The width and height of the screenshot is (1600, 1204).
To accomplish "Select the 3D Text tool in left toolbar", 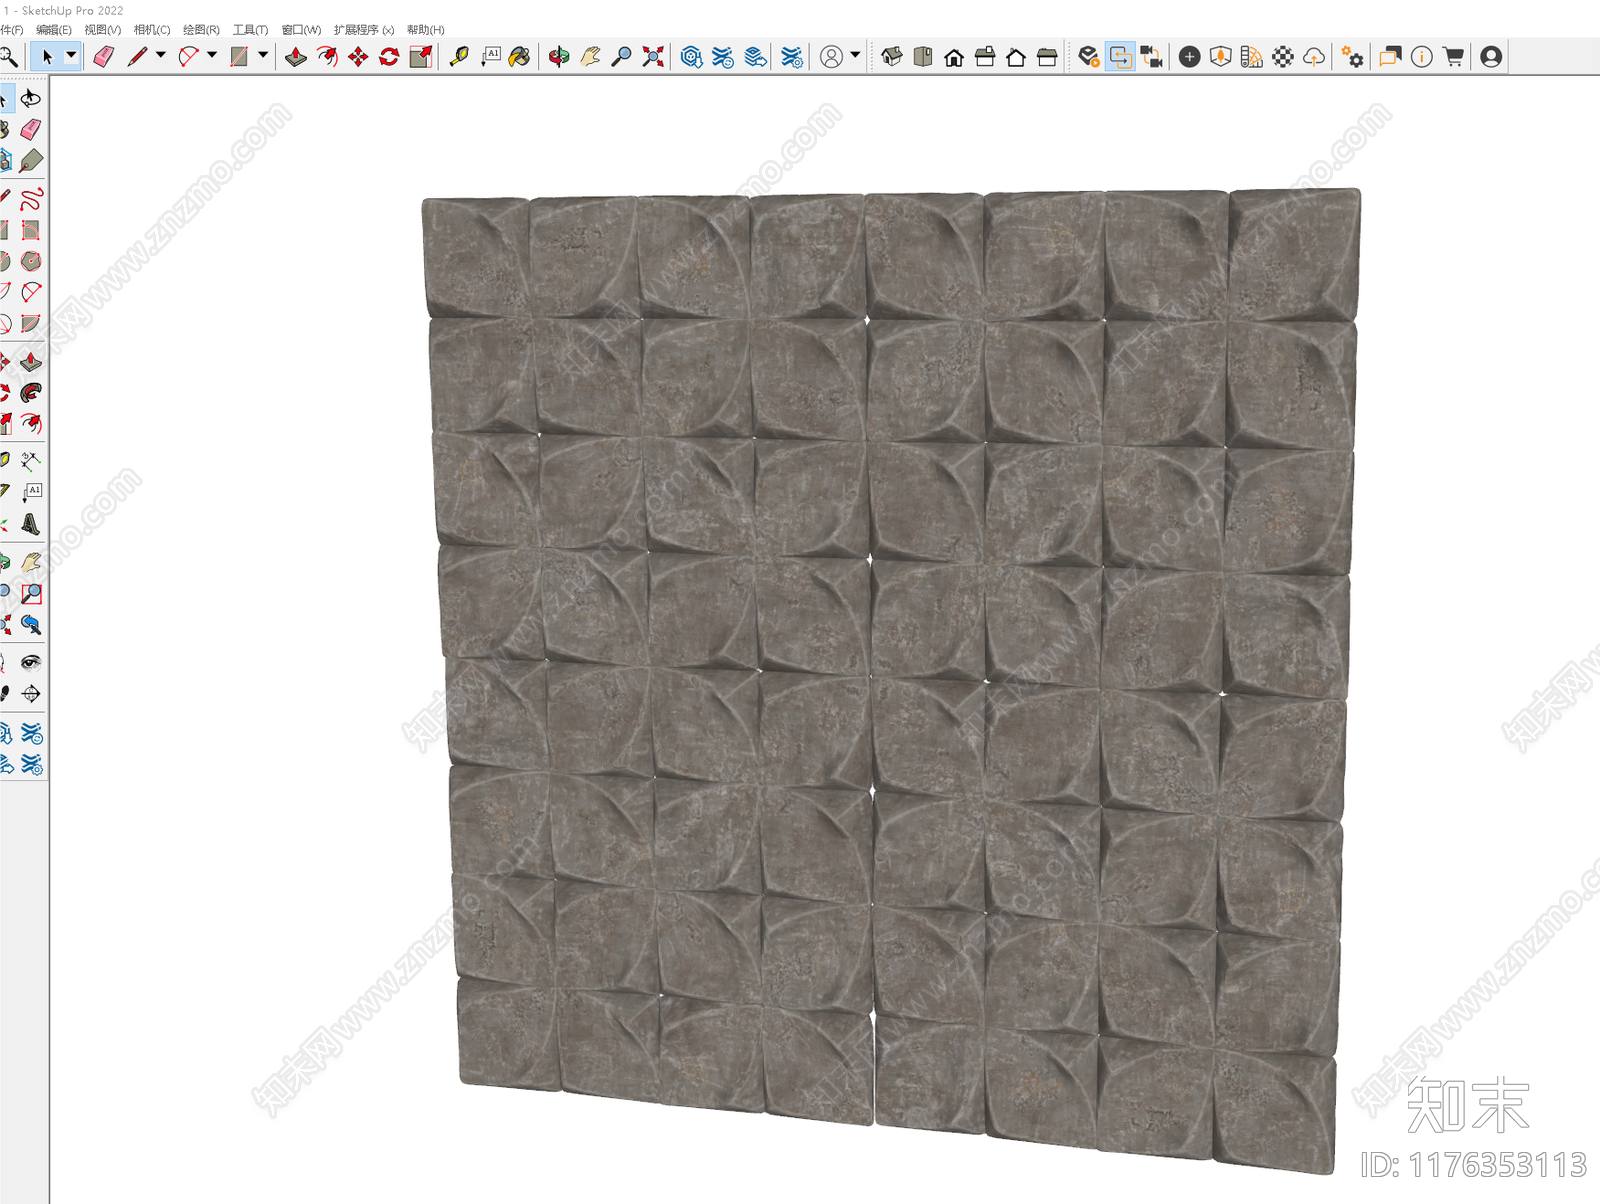I will point(31,523).
